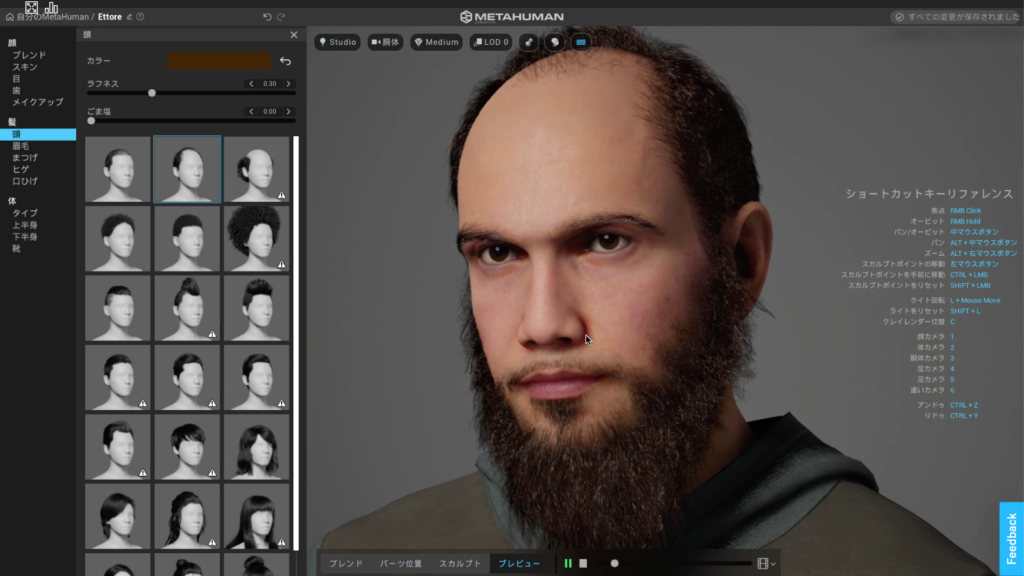The height and width of the screenshot is (576, 1024).
Task: Decrease ごま塩 with the left arrow
Action: 251,112
